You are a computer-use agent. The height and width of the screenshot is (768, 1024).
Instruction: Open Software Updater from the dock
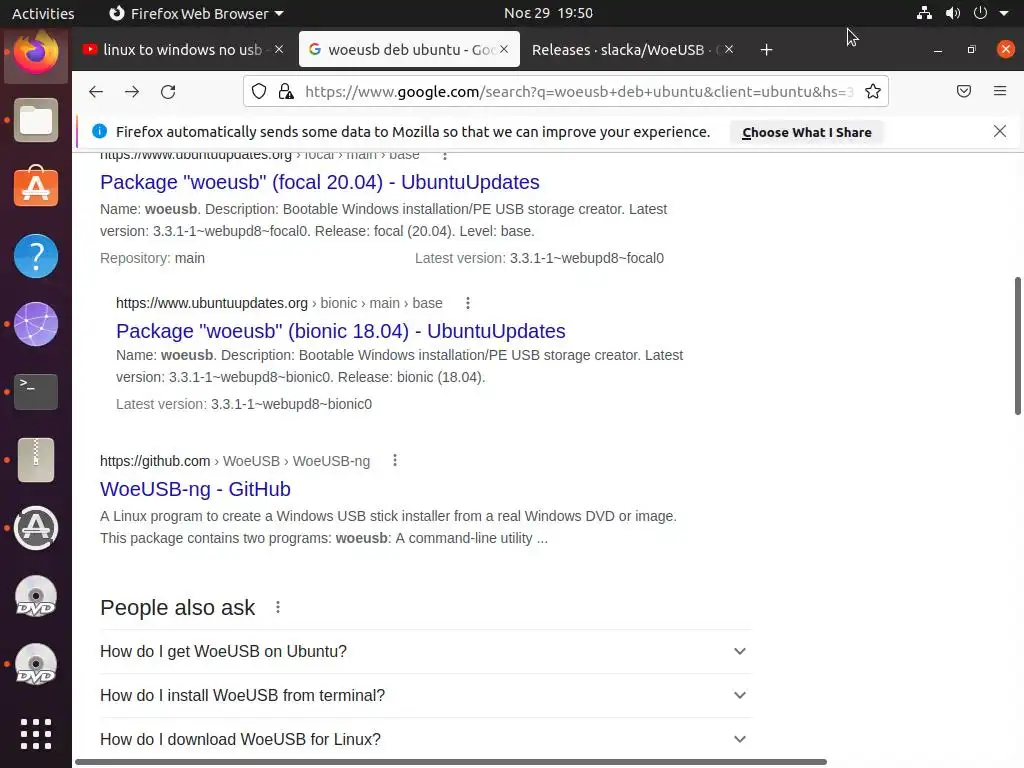coord(36,528)
